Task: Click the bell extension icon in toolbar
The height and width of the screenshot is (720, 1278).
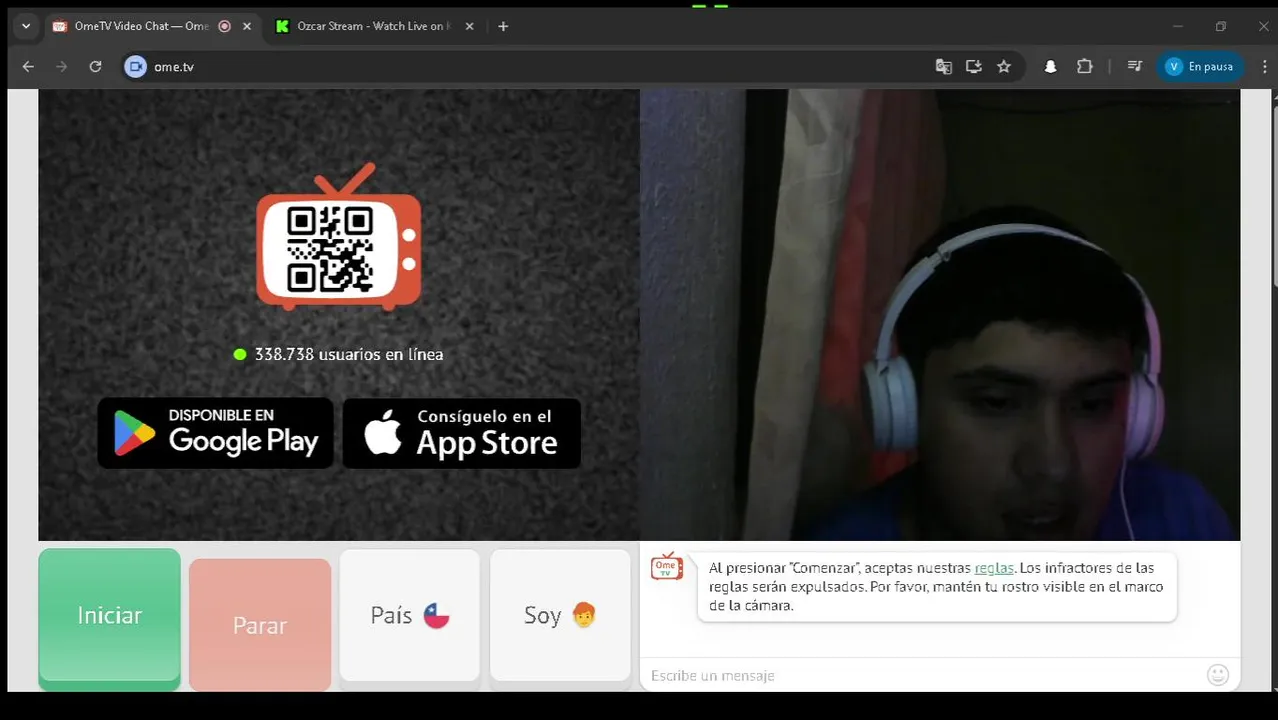Action: [1050, 66]
